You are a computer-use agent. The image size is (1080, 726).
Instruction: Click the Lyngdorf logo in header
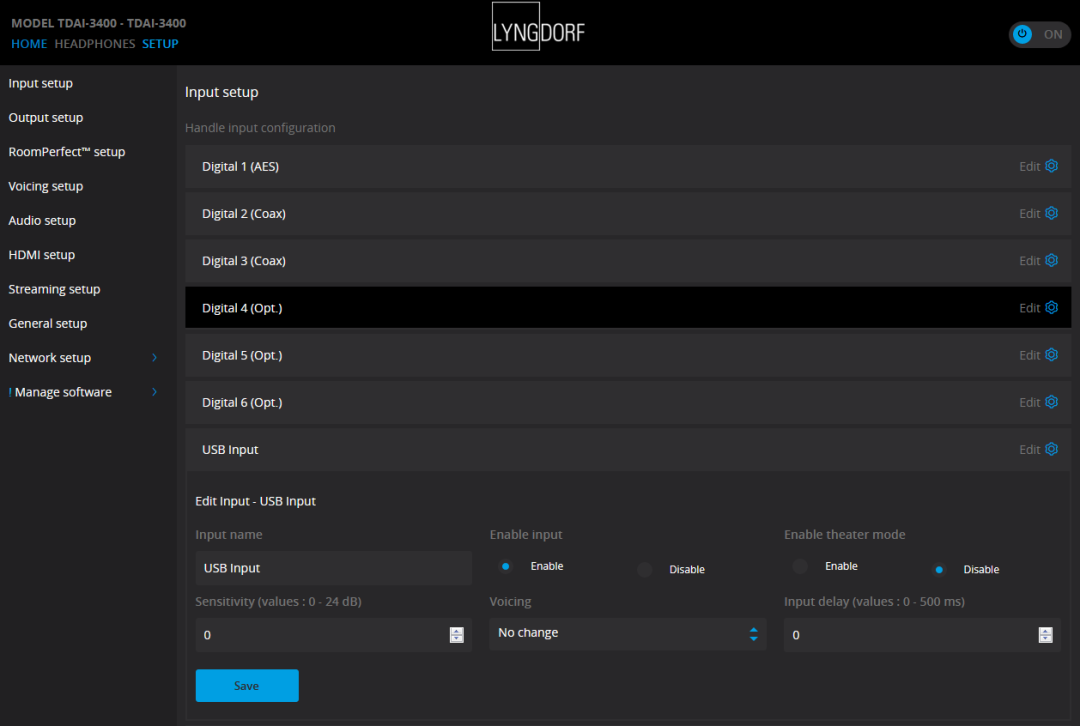[539, 33]
